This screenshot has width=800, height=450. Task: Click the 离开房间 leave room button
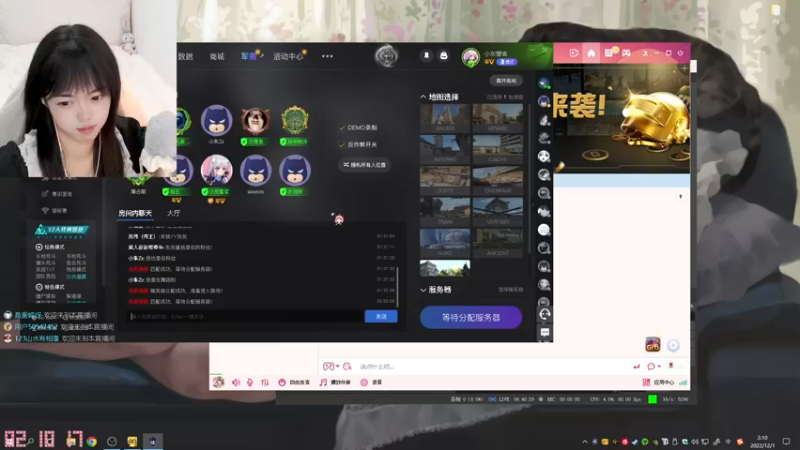(x=506, y=81)
